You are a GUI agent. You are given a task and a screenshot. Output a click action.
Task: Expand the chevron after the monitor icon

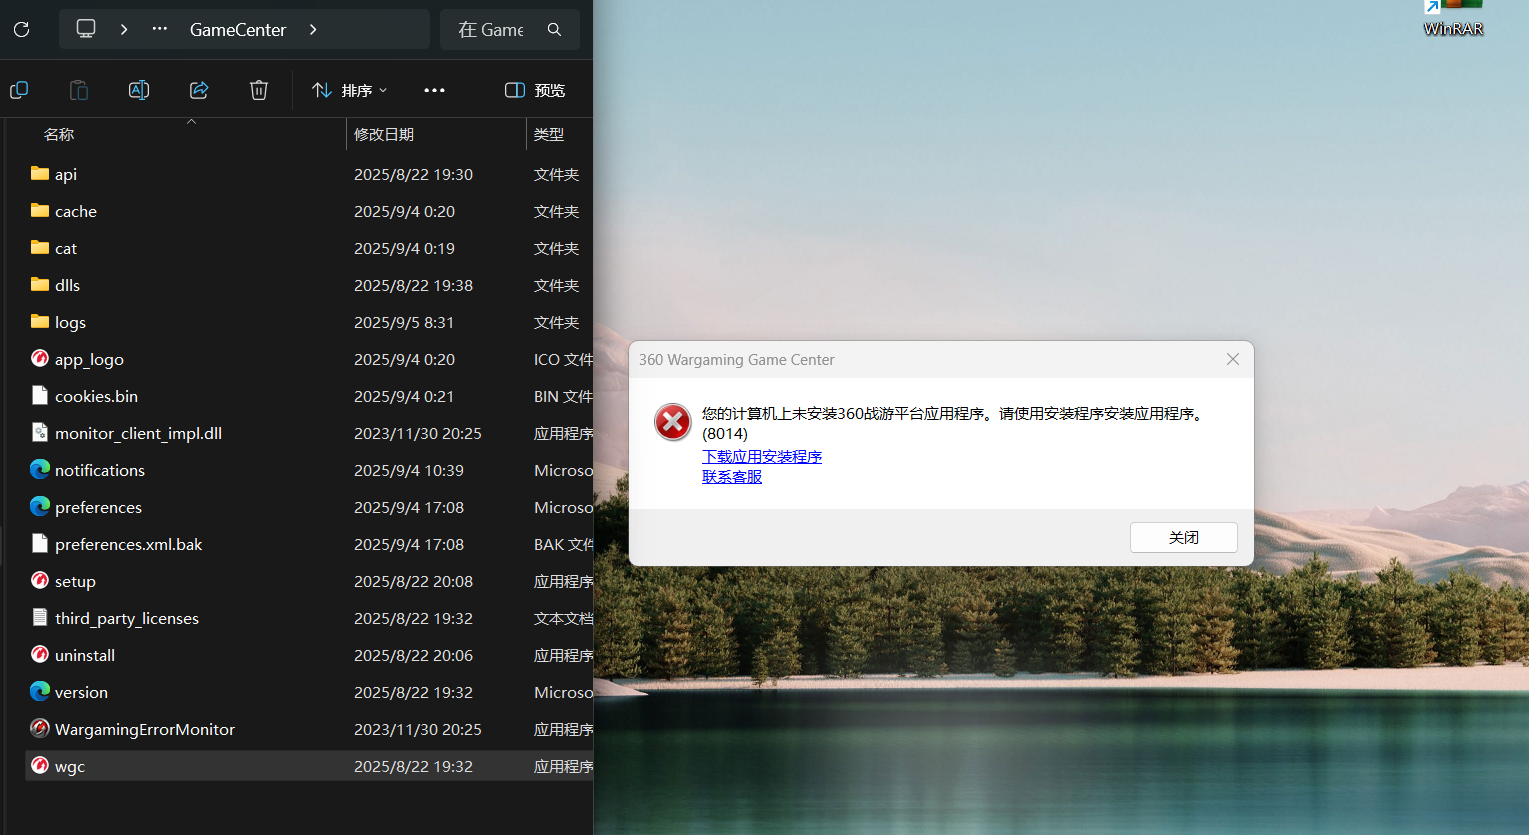coord(124,30)
